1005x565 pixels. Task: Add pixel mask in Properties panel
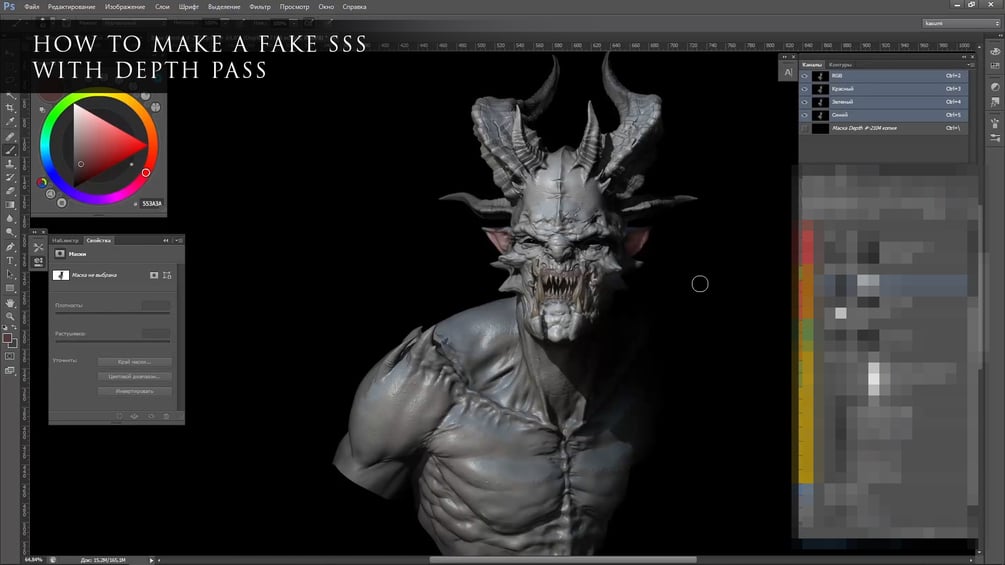154,275
